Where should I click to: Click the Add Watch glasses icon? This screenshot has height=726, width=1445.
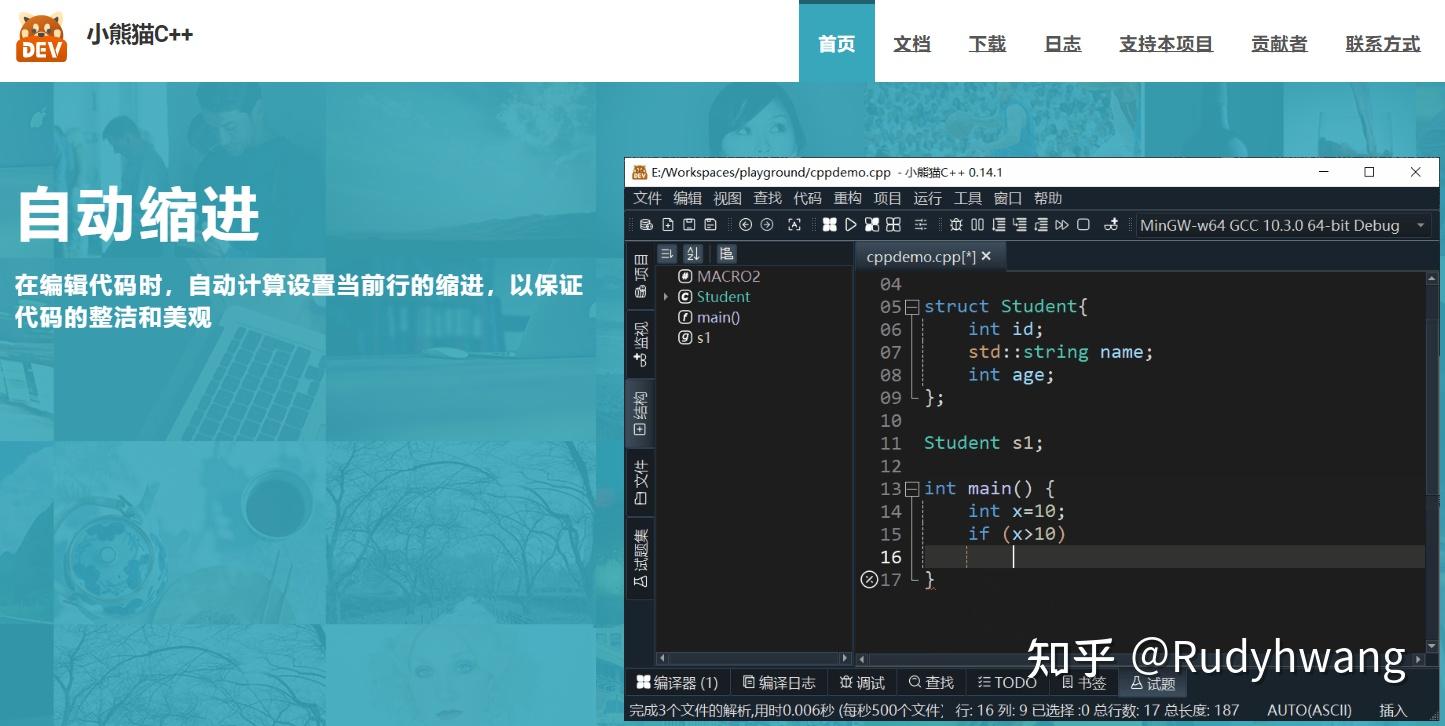click(x=1111, y=225)
